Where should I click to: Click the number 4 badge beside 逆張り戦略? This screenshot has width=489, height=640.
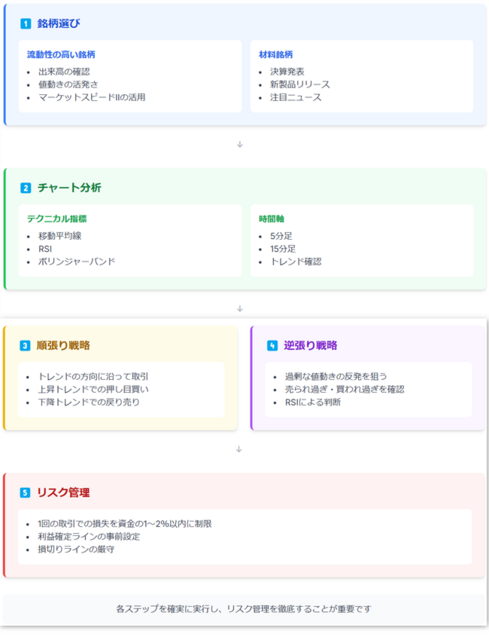[272, 346]
